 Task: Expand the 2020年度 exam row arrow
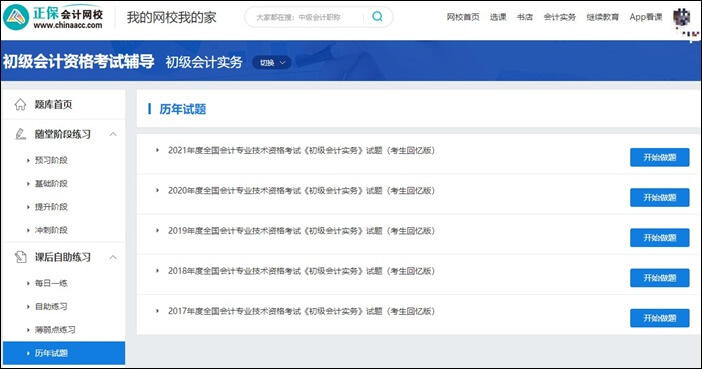(x=157, y=190)
